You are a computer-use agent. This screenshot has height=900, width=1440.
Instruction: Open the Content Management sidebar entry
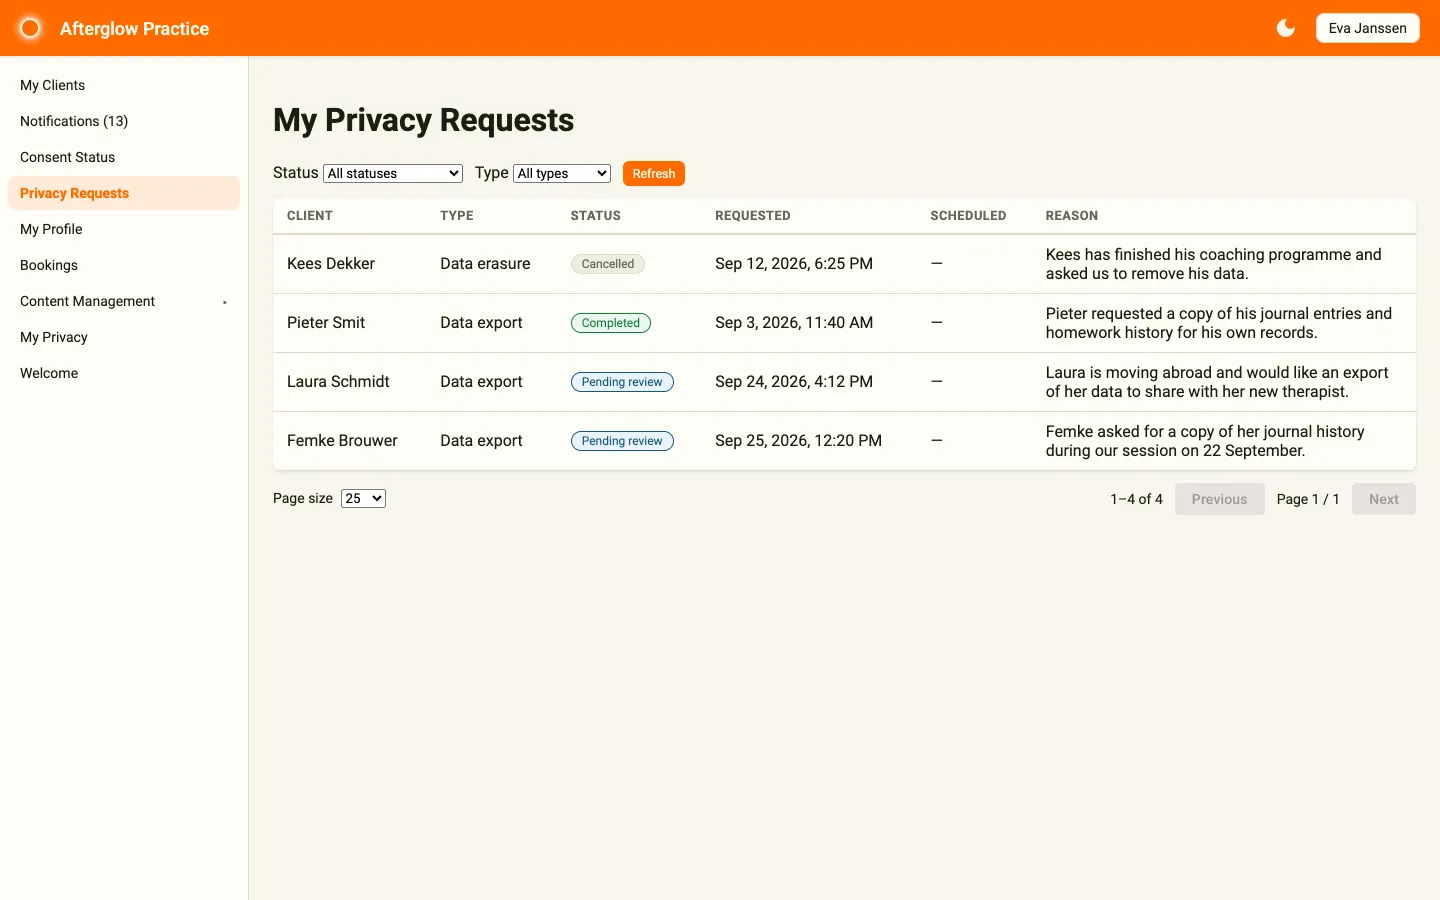click(124, 301)
